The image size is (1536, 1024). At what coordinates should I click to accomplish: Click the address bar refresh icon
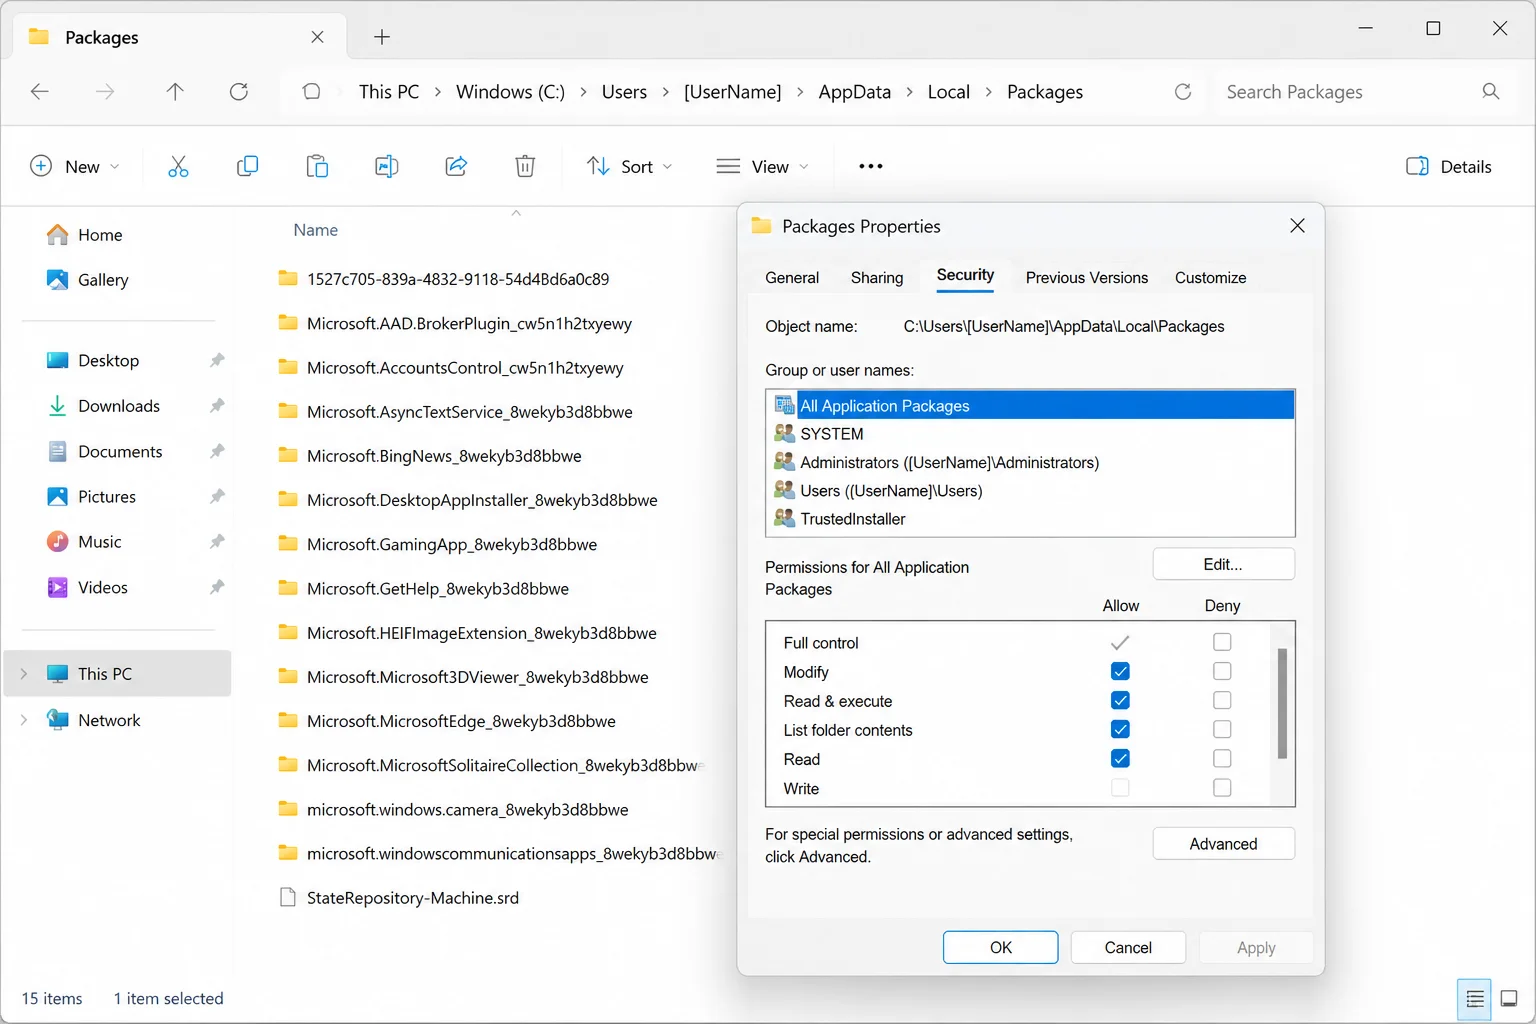pos(1183,92)
